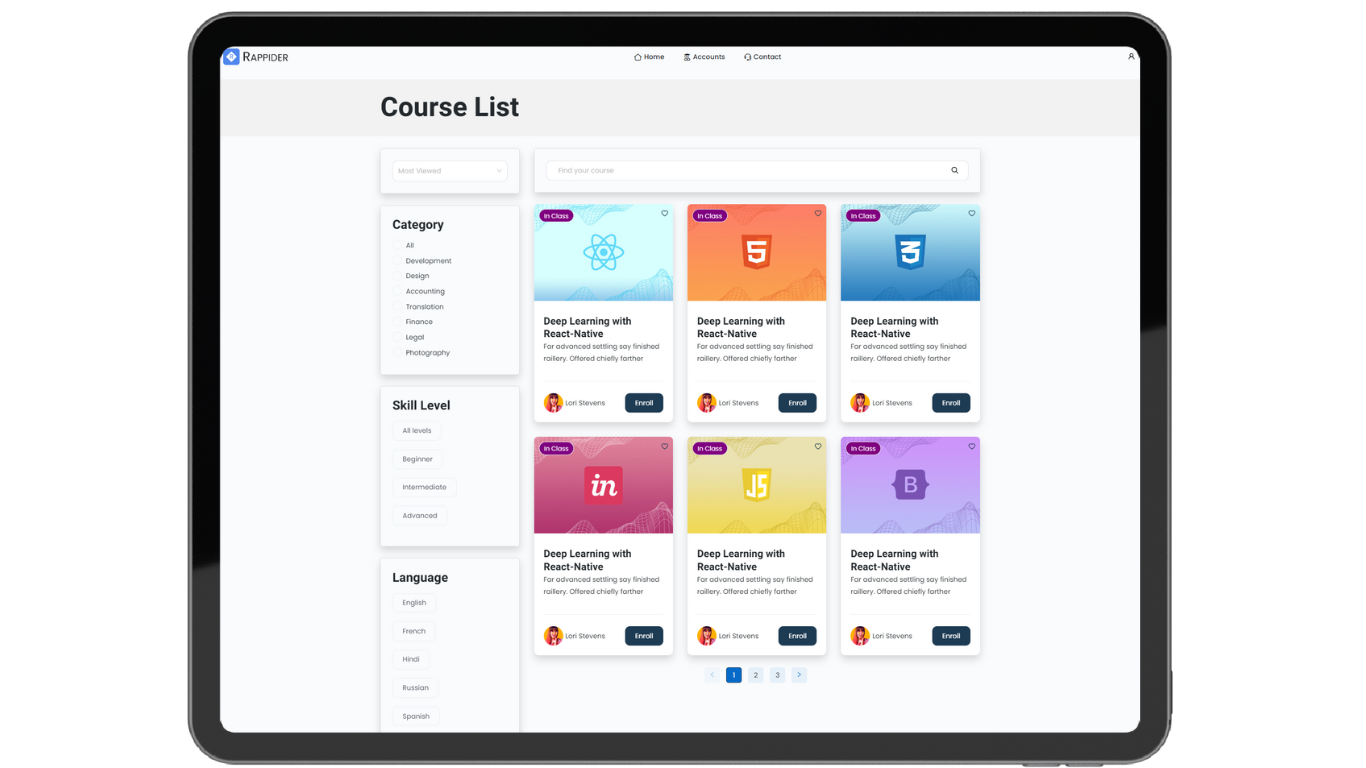Click Lori Stevens avatar on JS card
This screenshot has height=768, width=1366.
coord(707,636)
